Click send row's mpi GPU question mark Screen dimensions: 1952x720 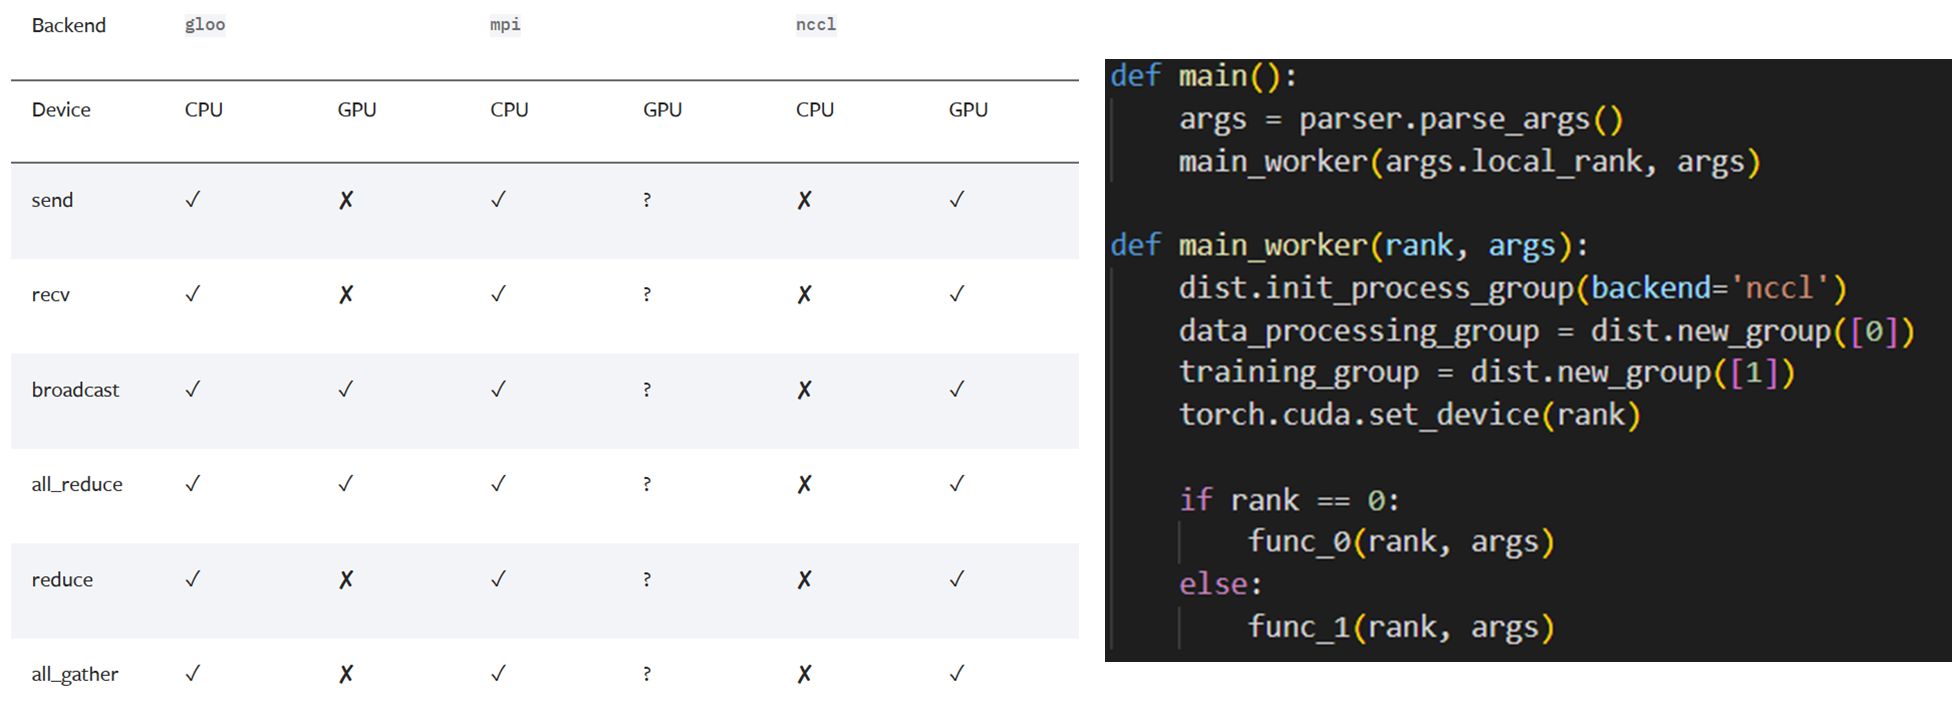click(647, 200)
